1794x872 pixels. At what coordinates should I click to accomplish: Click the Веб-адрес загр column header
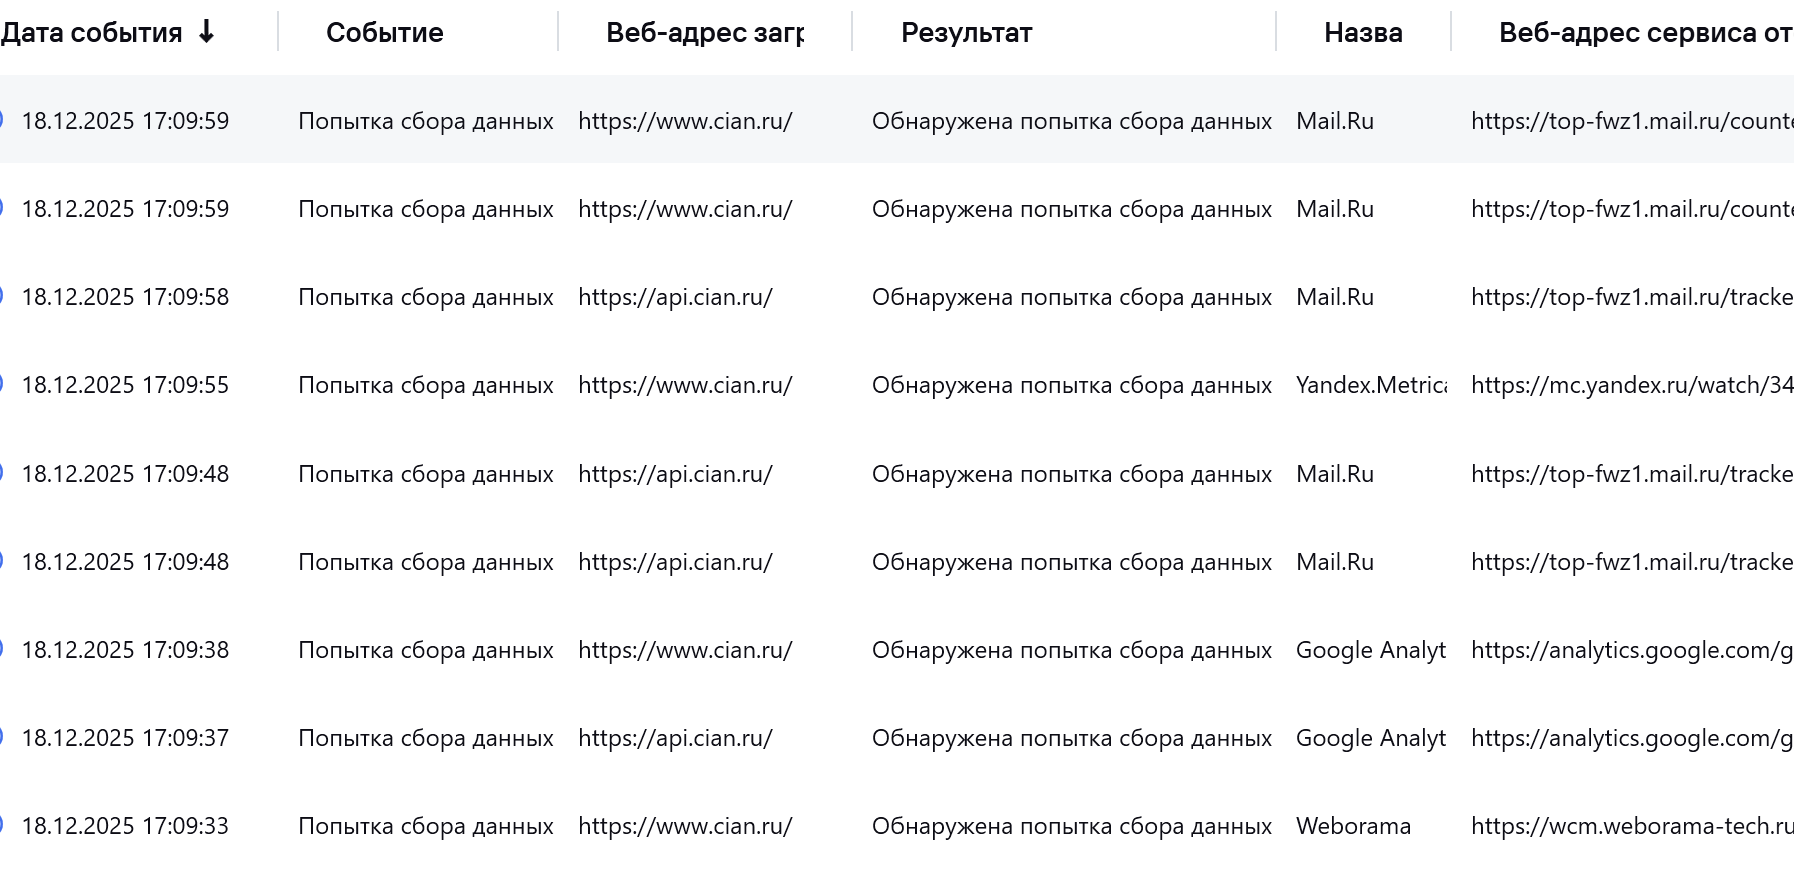704,32
